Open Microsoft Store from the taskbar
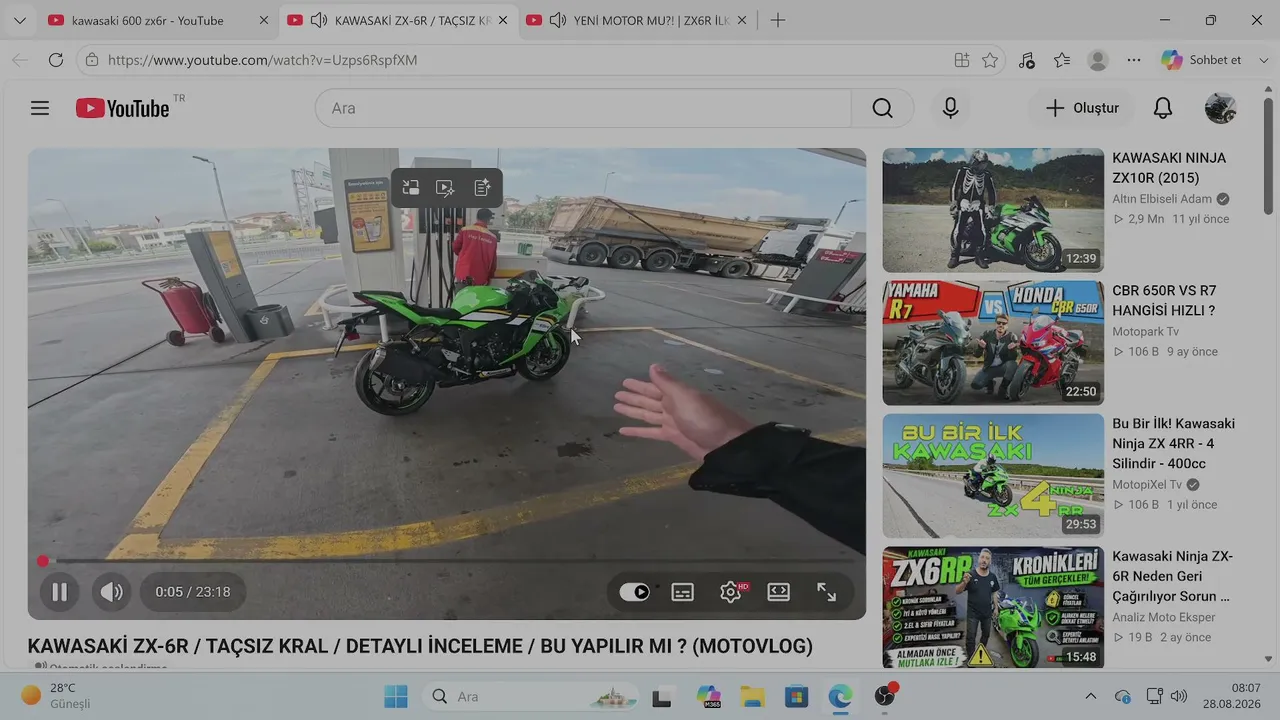The width and height of the screenshot is (1280, 720). click(796, 696)
